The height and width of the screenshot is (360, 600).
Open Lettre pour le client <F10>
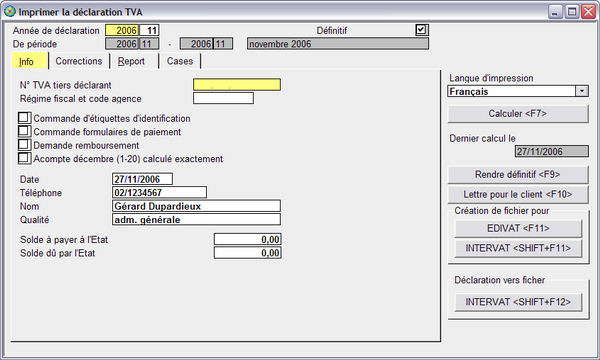point(518,194)
